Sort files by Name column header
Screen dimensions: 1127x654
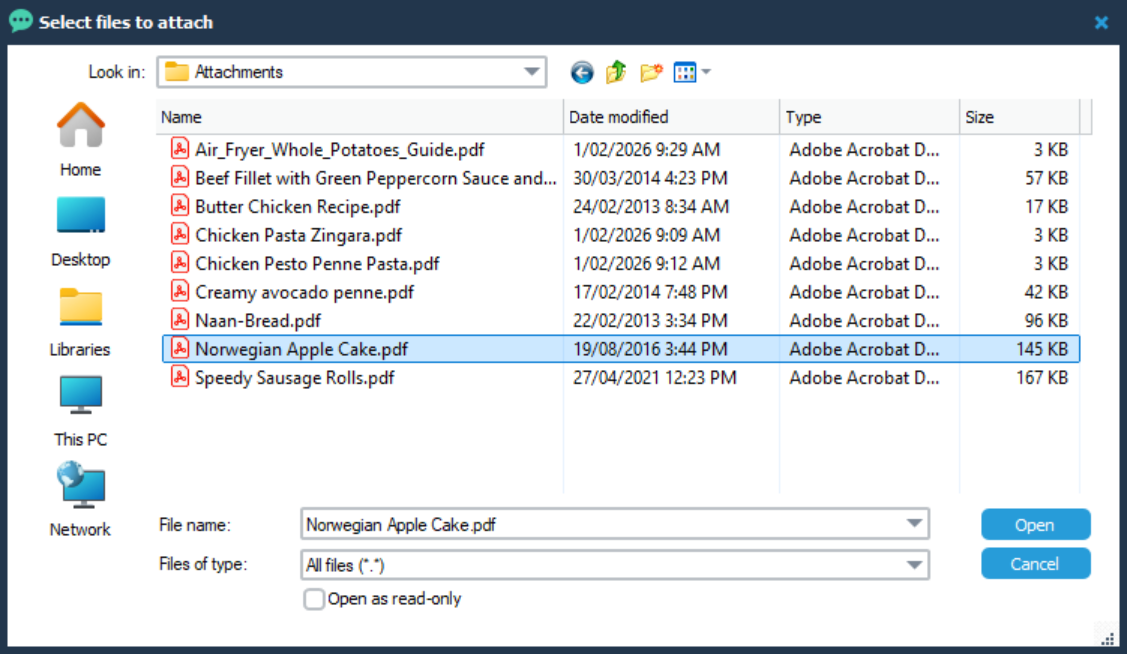(x=359, y=117)
